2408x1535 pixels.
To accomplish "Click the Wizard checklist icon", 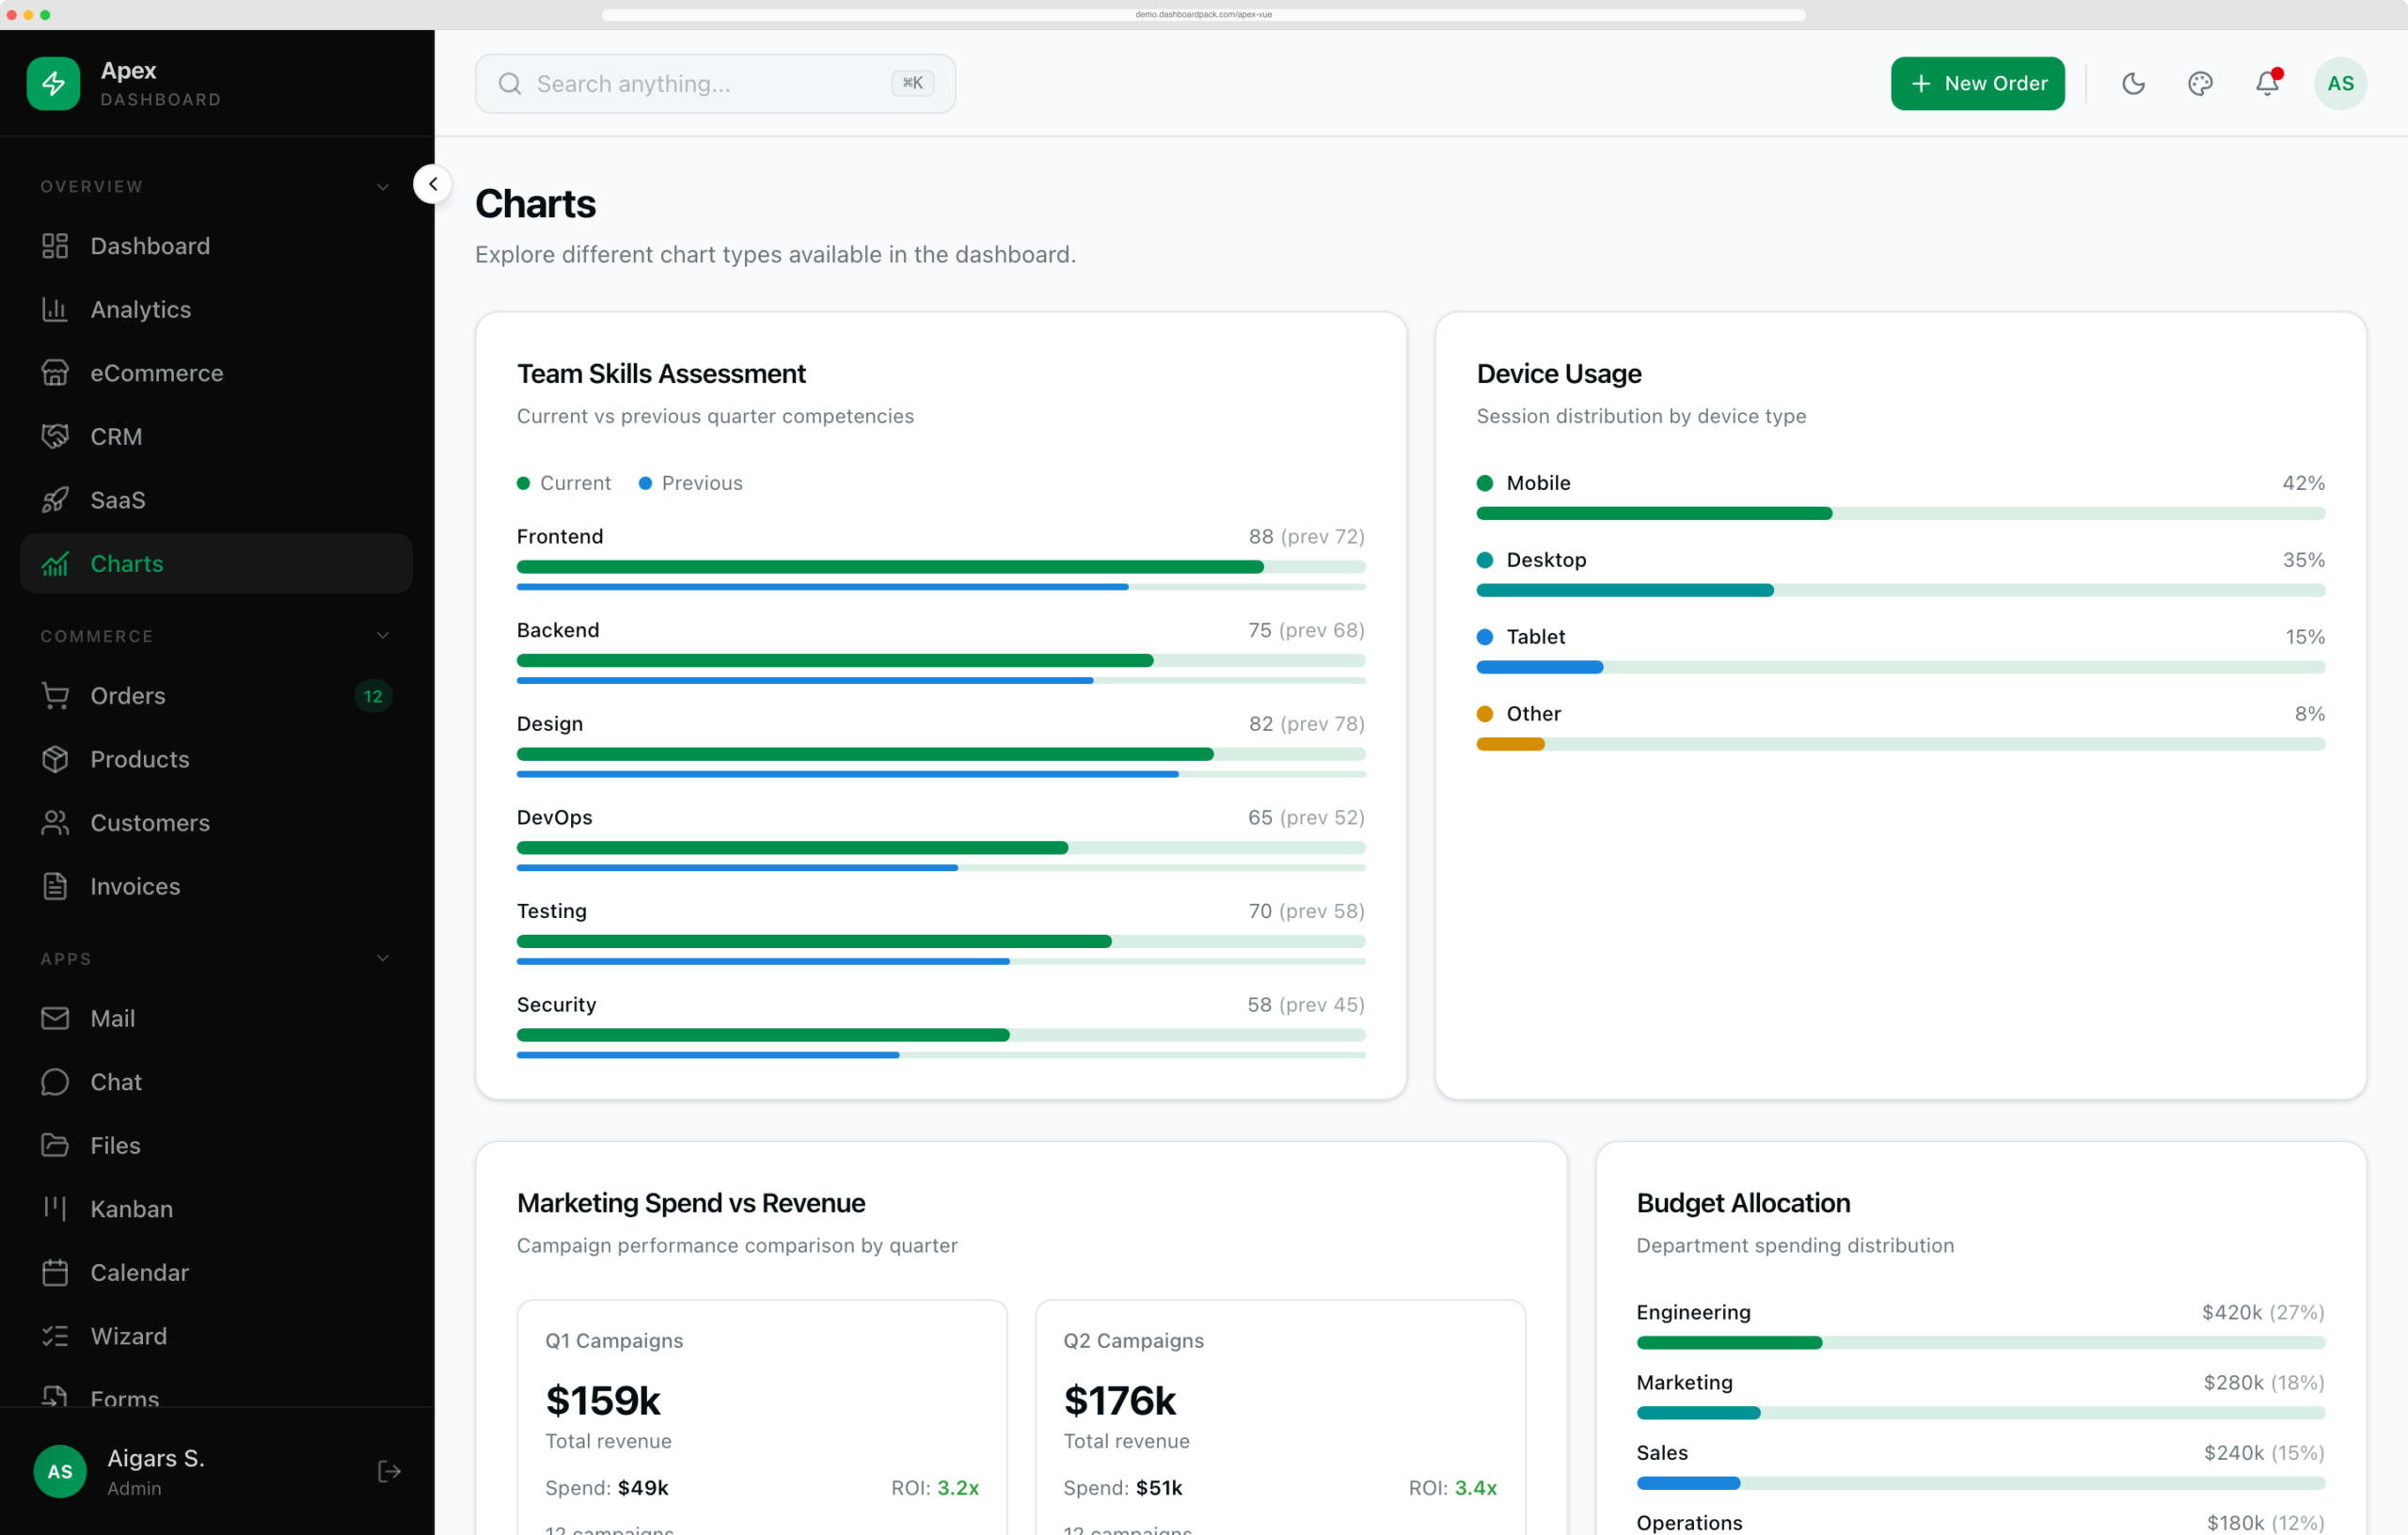I will 55,1336.
